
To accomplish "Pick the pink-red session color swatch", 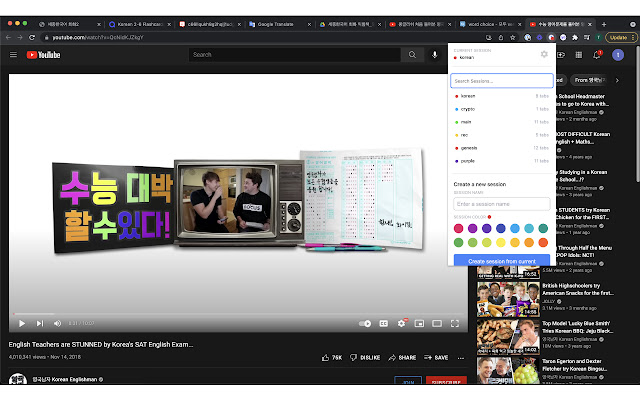I will [x=458, y=228].
